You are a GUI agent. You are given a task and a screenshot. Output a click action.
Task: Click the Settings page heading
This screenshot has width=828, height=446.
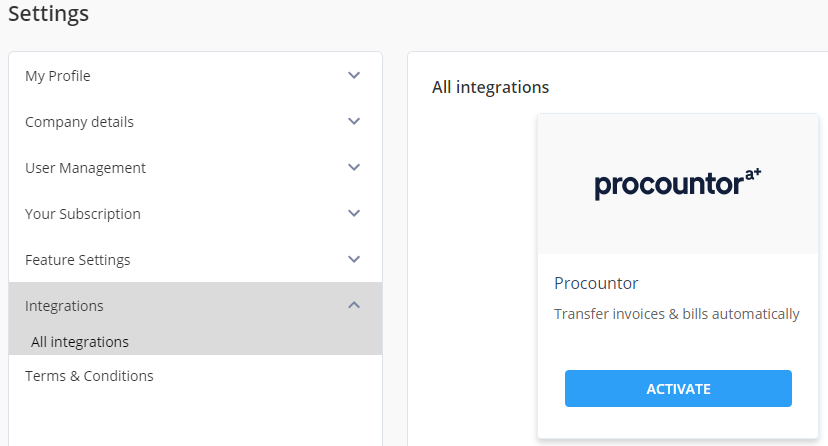coord(48,14)
